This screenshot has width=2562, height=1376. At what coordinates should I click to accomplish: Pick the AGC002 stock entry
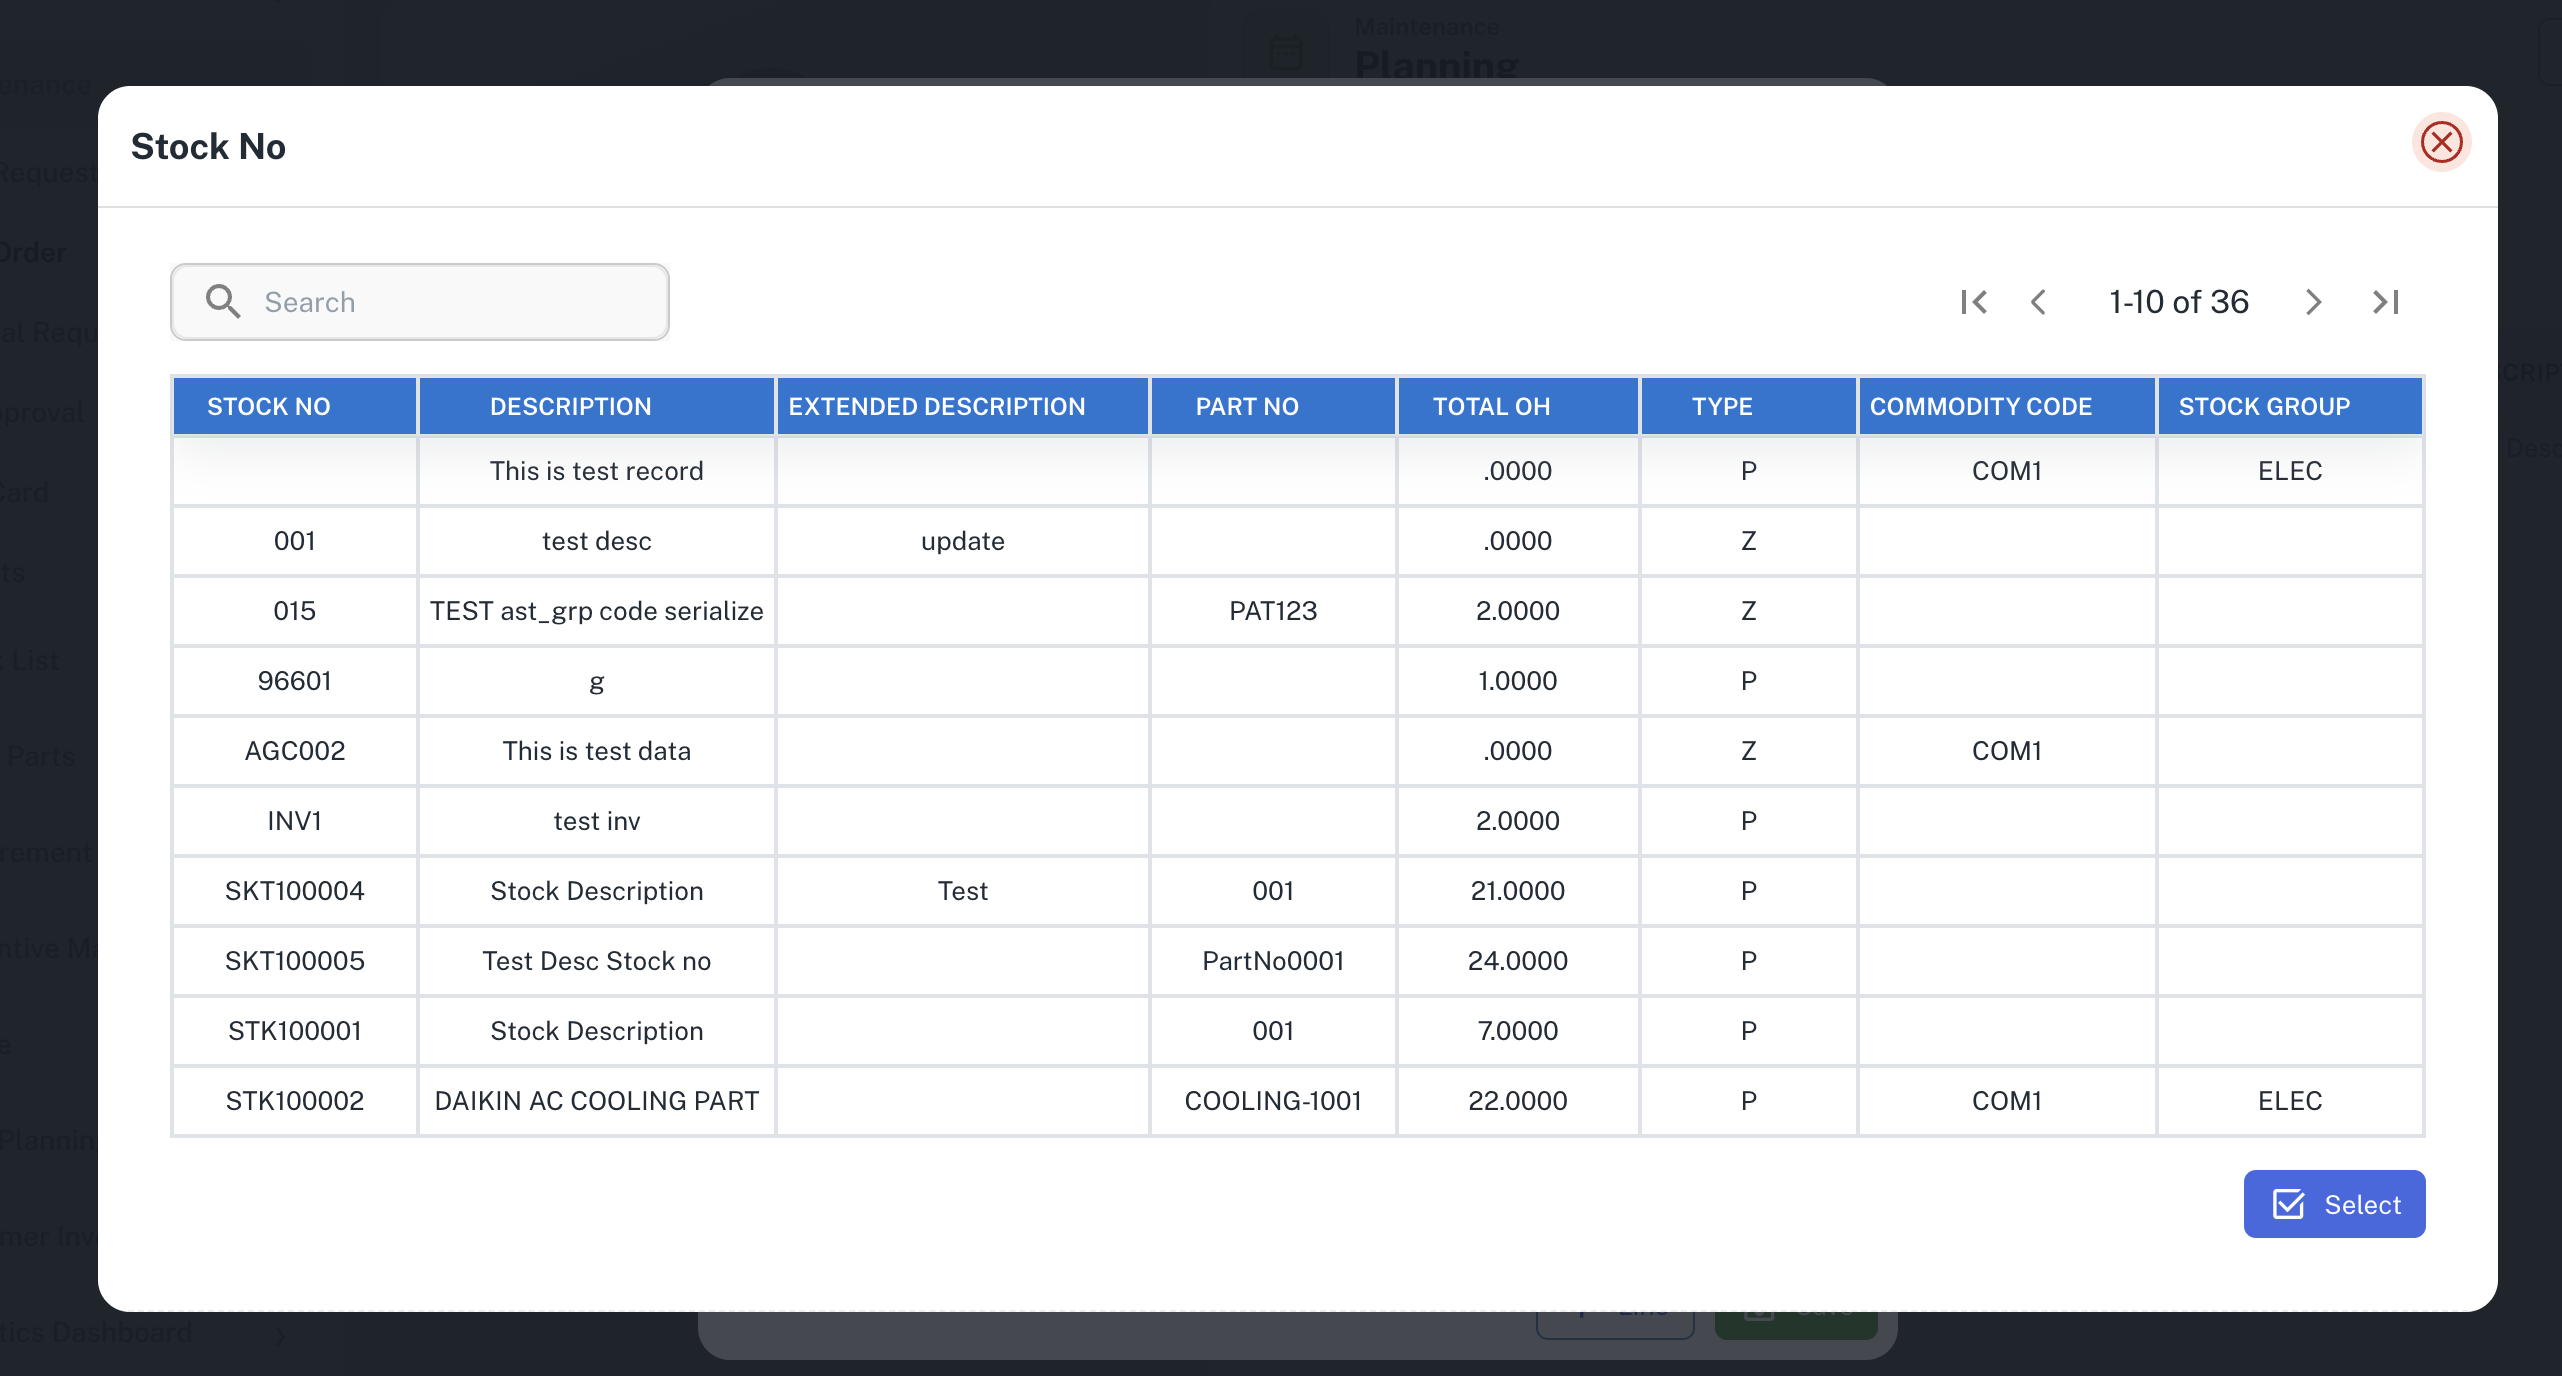click(x=294, y=751)
